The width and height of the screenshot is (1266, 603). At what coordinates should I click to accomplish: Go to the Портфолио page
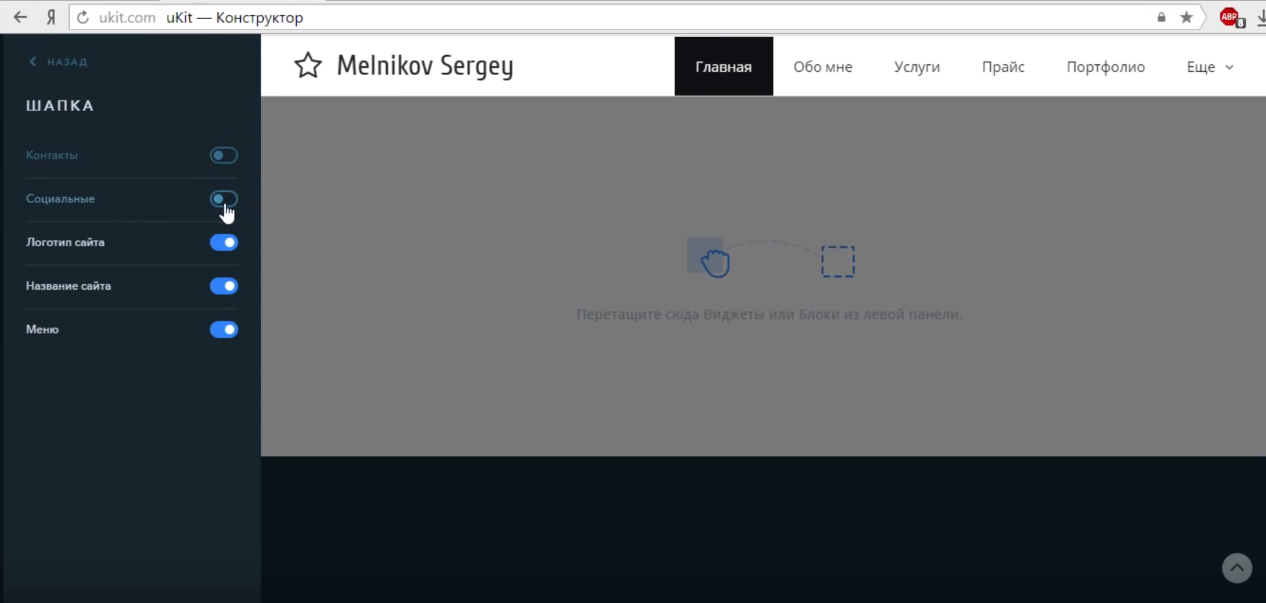pos(1105,67)
